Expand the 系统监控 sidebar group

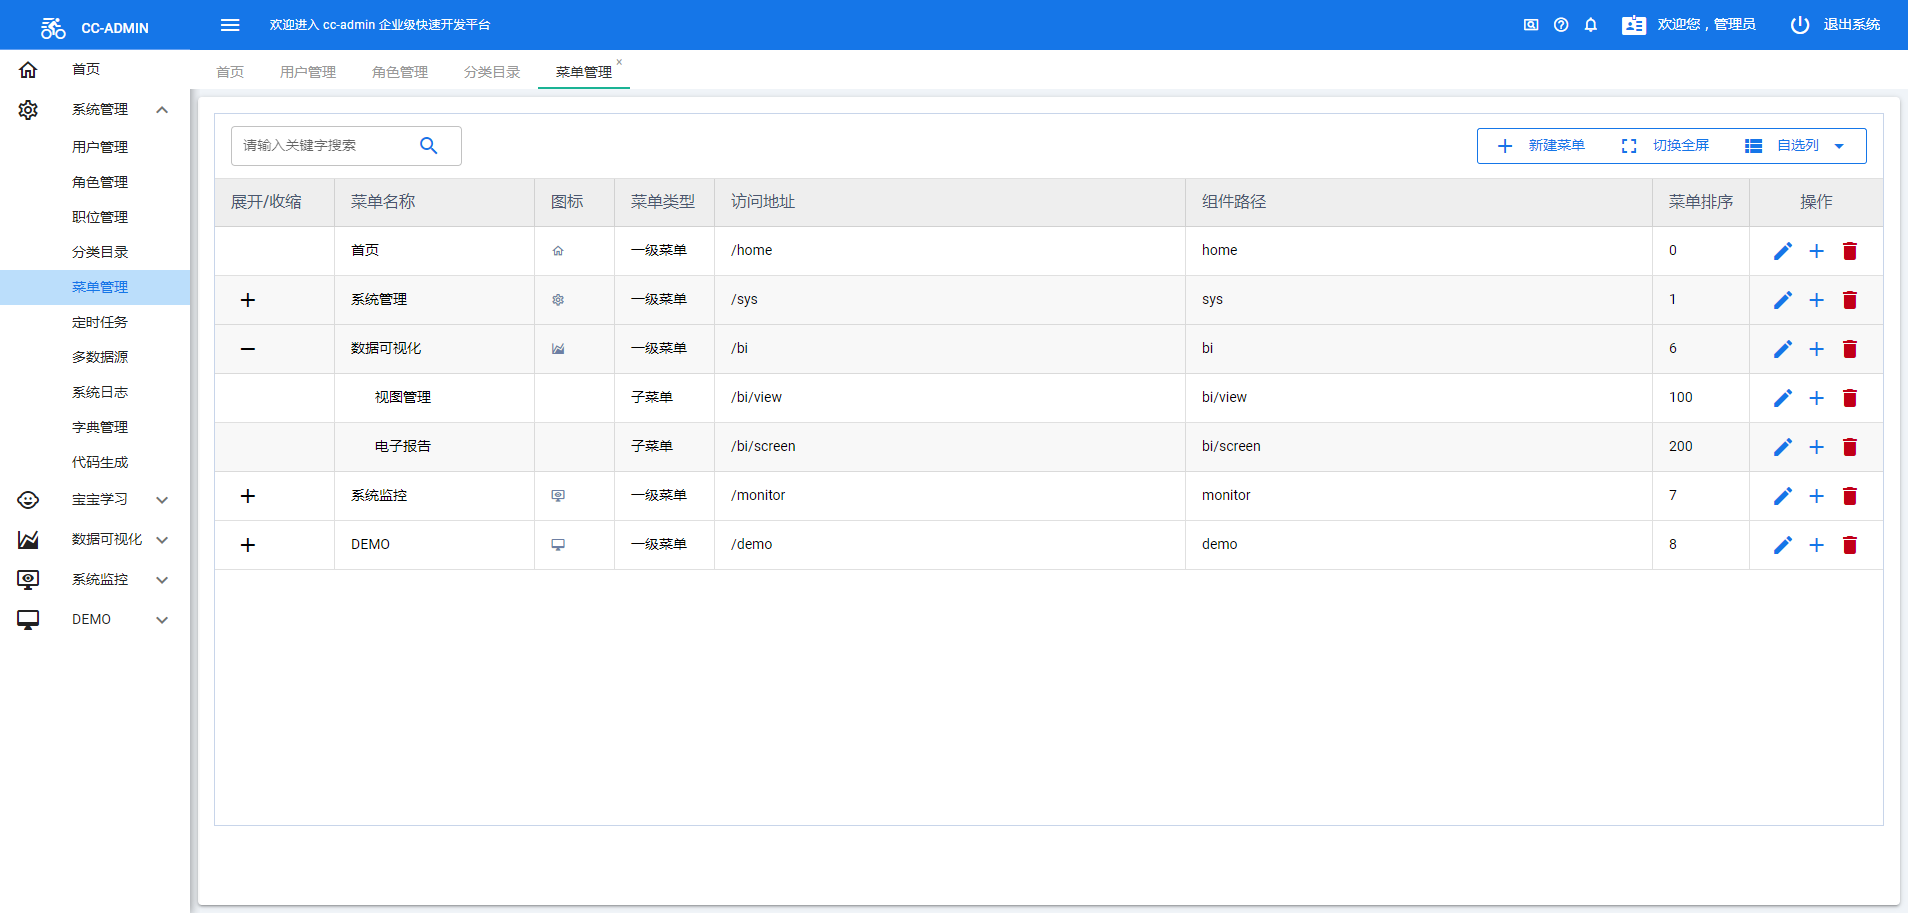click(x=162, y=580)
